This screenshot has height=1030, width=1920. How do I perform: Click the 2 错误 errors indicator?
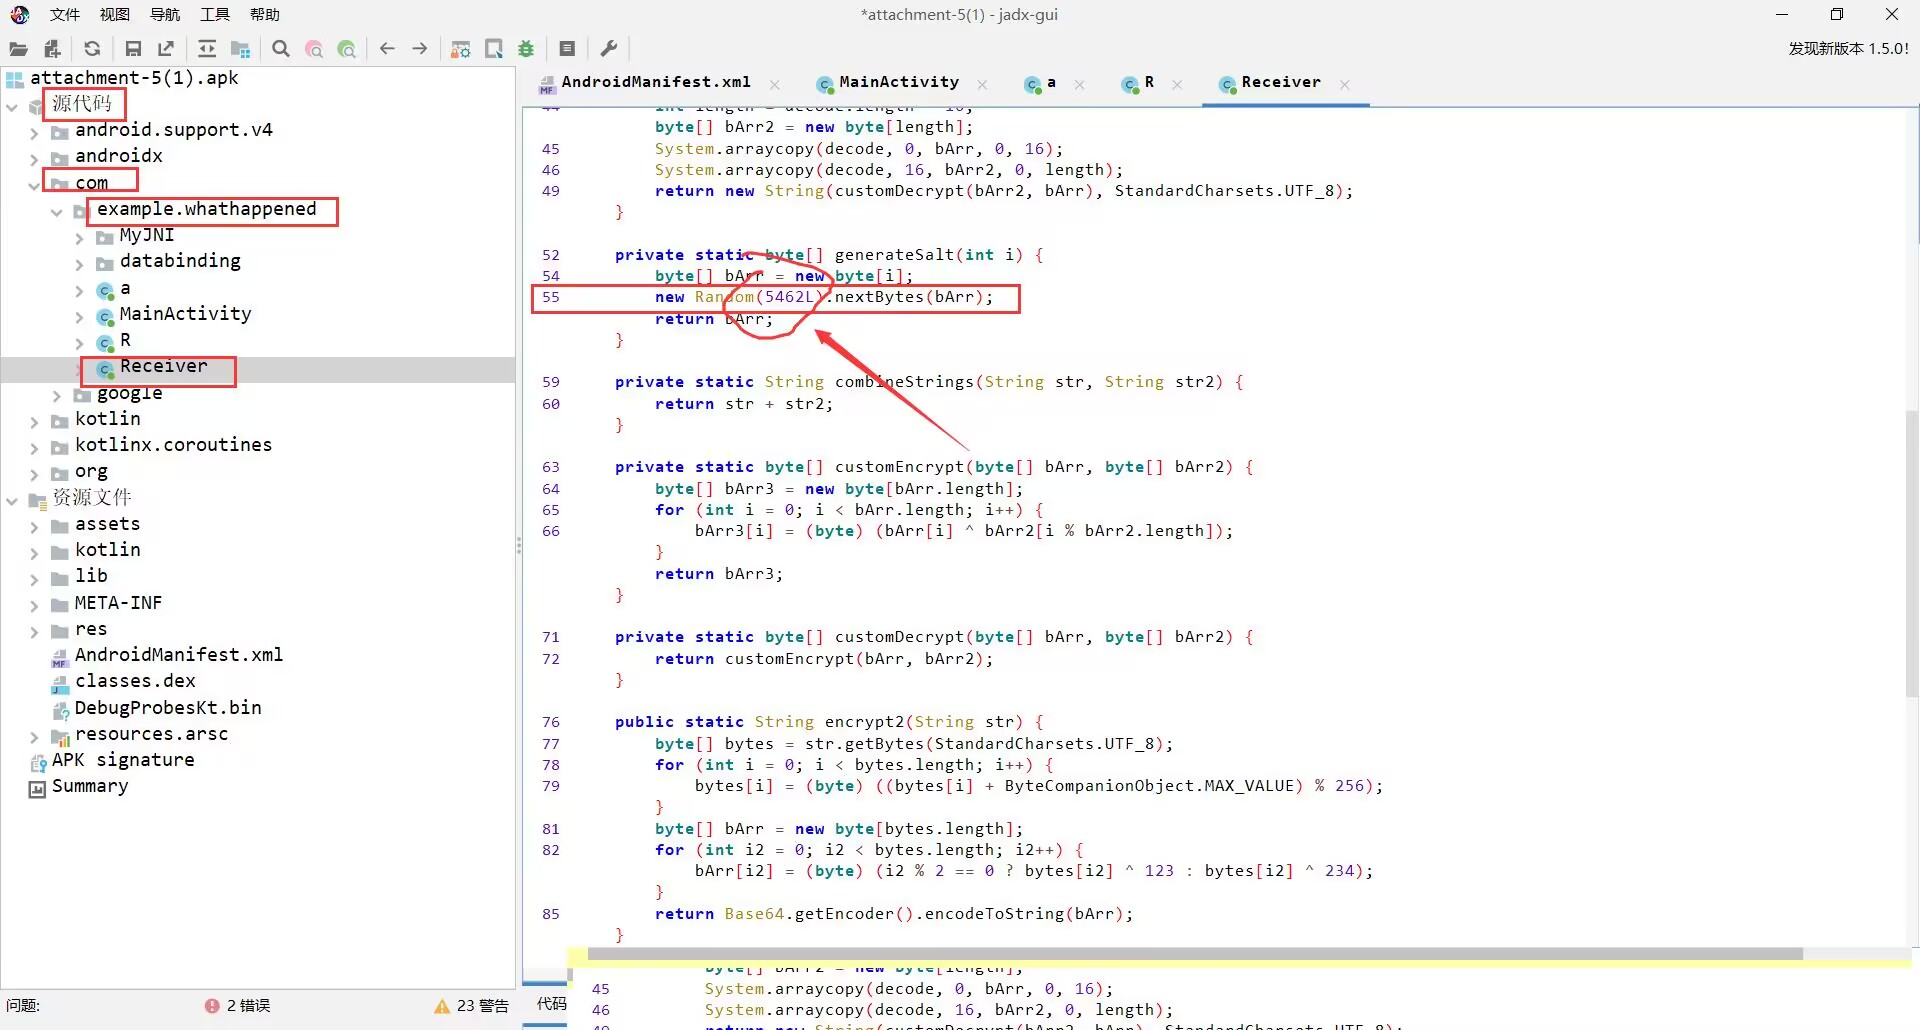pos(237,1006)
